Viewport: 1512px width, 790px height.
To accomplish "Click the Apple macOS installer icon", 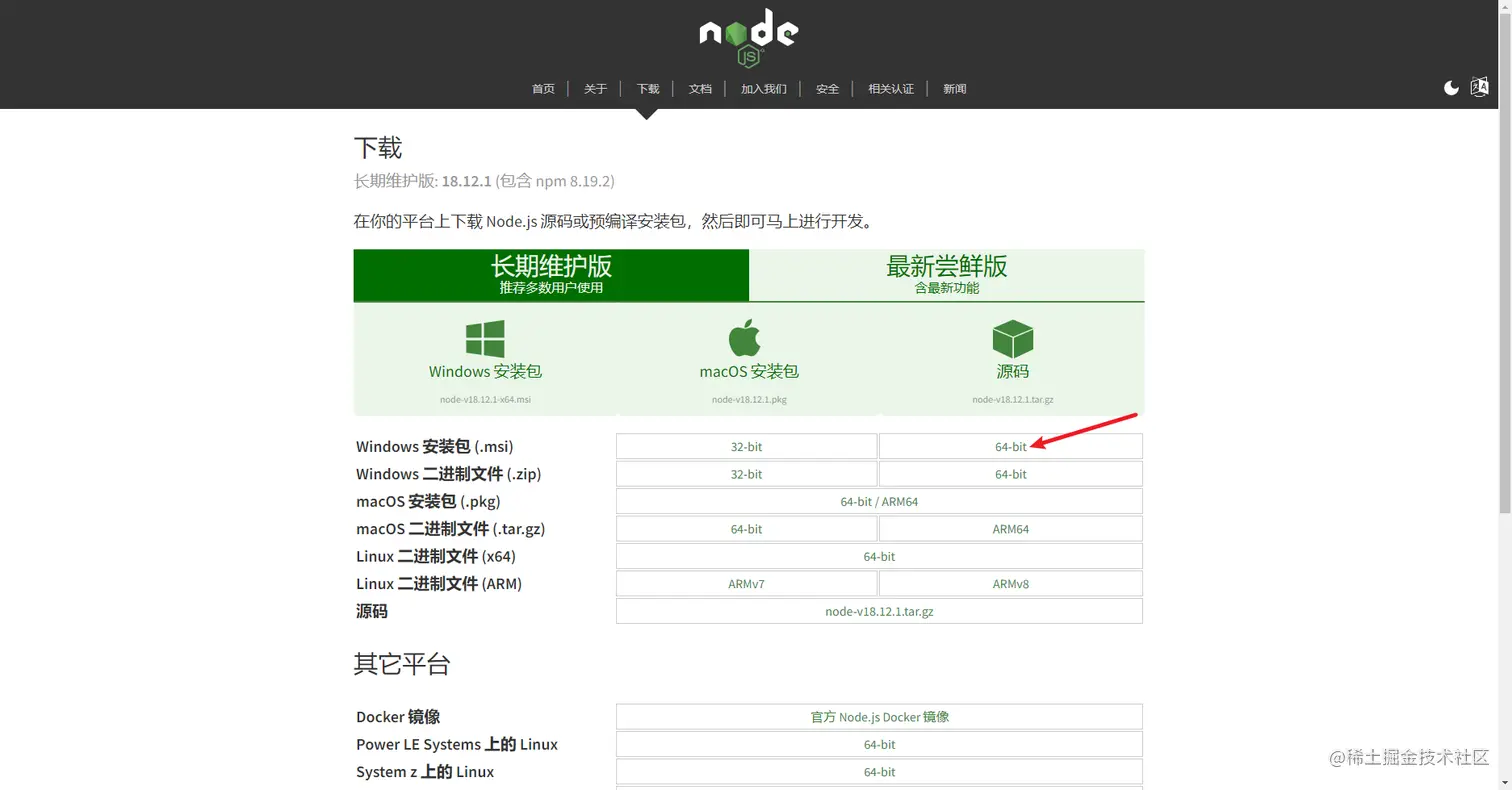I will tap(744, 338).
